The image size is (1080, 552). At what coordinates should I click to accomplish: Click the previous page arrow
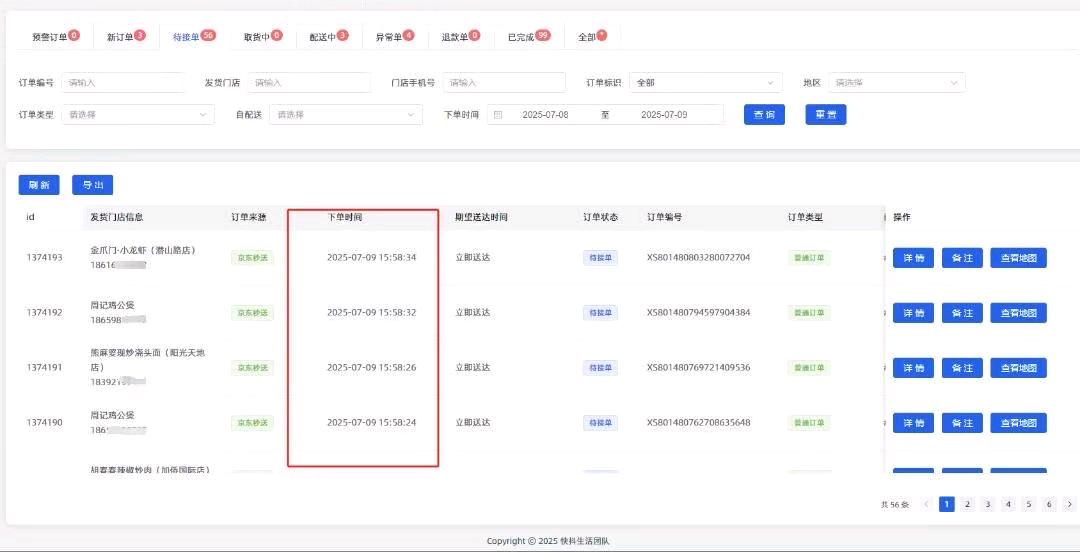point(927,504)
